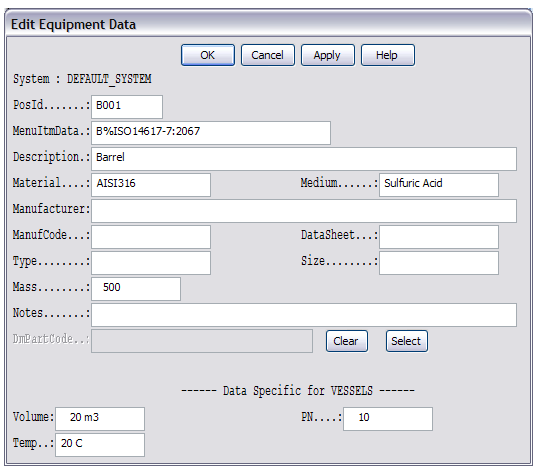This screenshot has width=538, height=473.
Task: Edit the MenuItmData field
Action: [211, 133]
